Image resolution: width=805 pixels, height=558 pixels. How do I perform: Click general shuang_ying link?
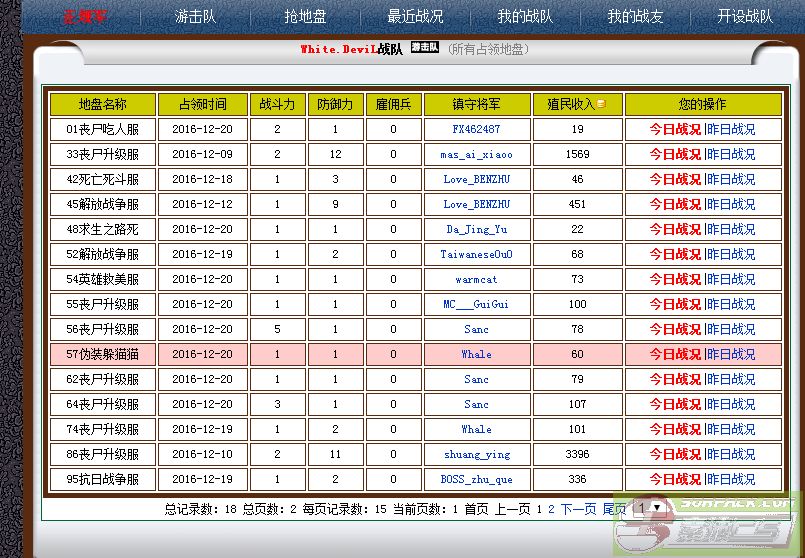pos(477,454)
